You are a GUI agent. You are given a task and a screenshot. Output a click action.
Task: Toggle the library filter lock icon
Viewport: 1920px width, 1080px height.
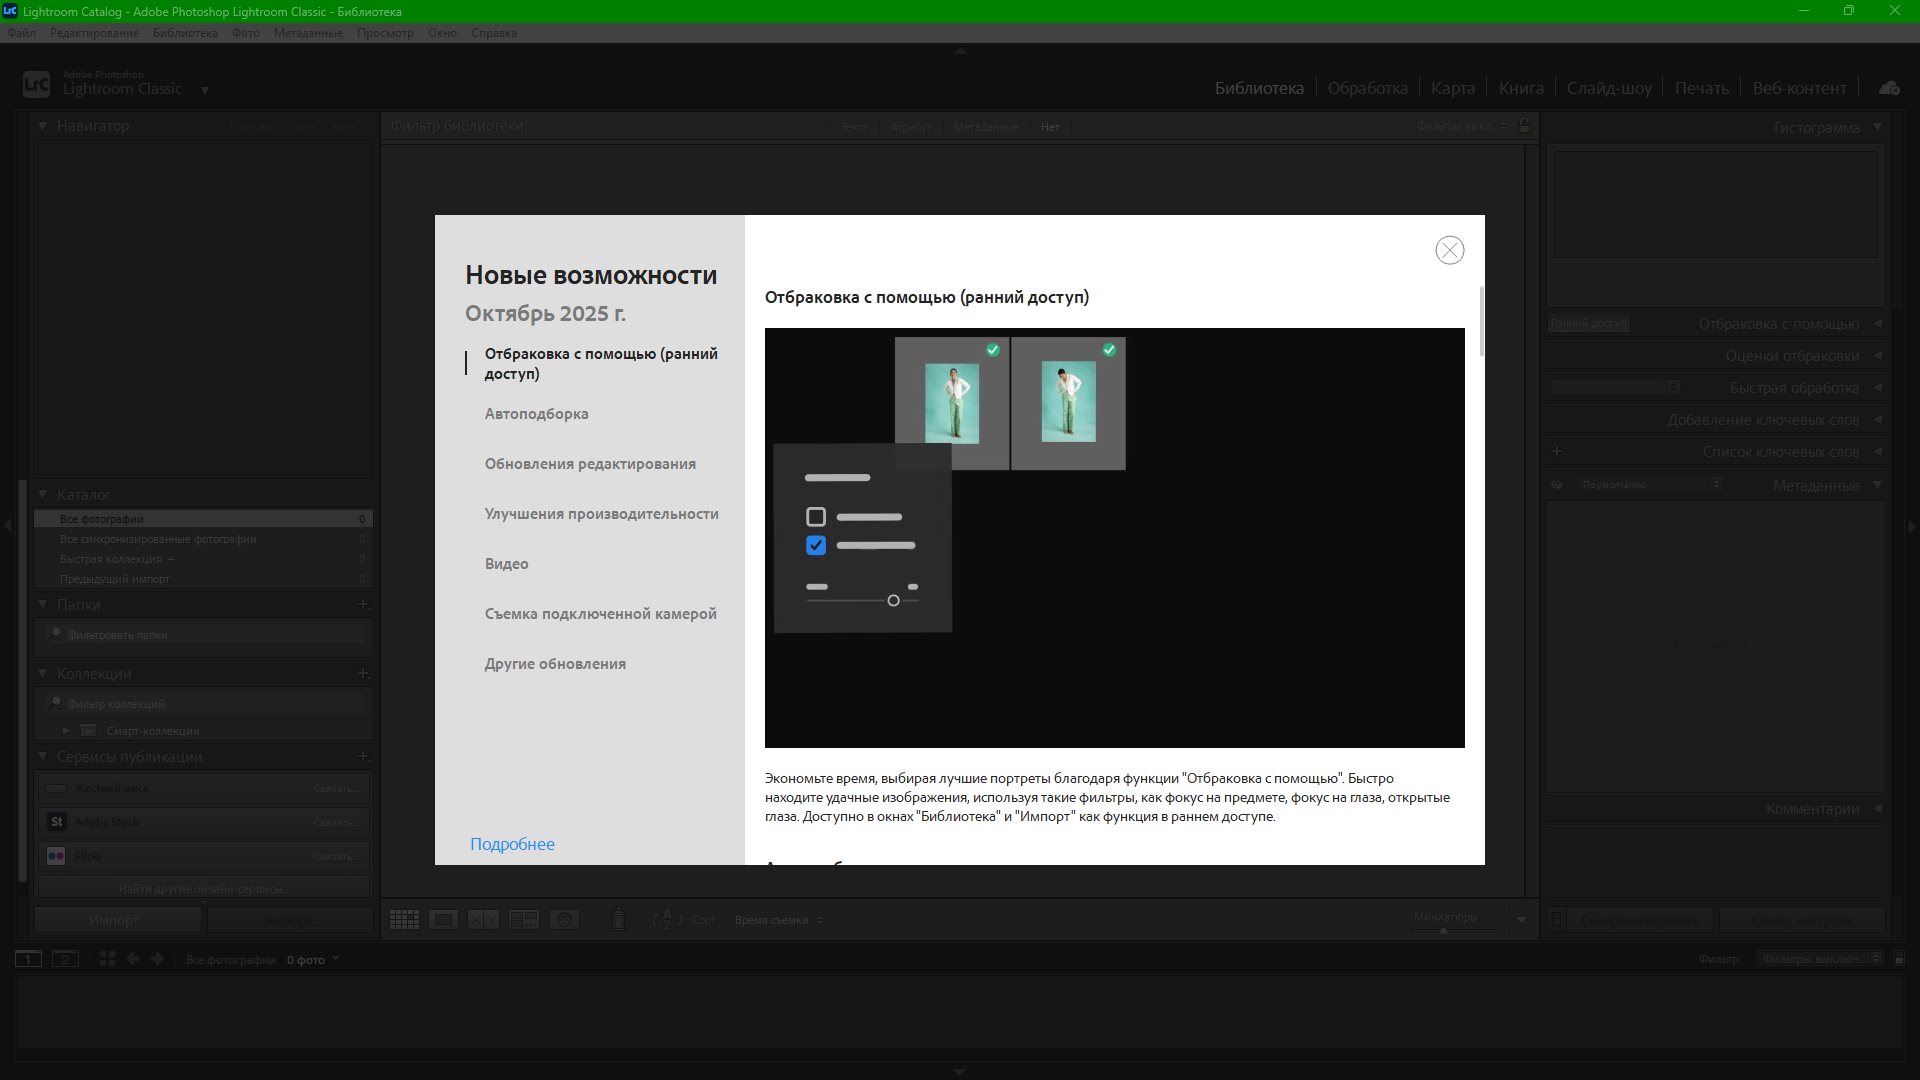pyautogui.click(x=1524, y=126)
